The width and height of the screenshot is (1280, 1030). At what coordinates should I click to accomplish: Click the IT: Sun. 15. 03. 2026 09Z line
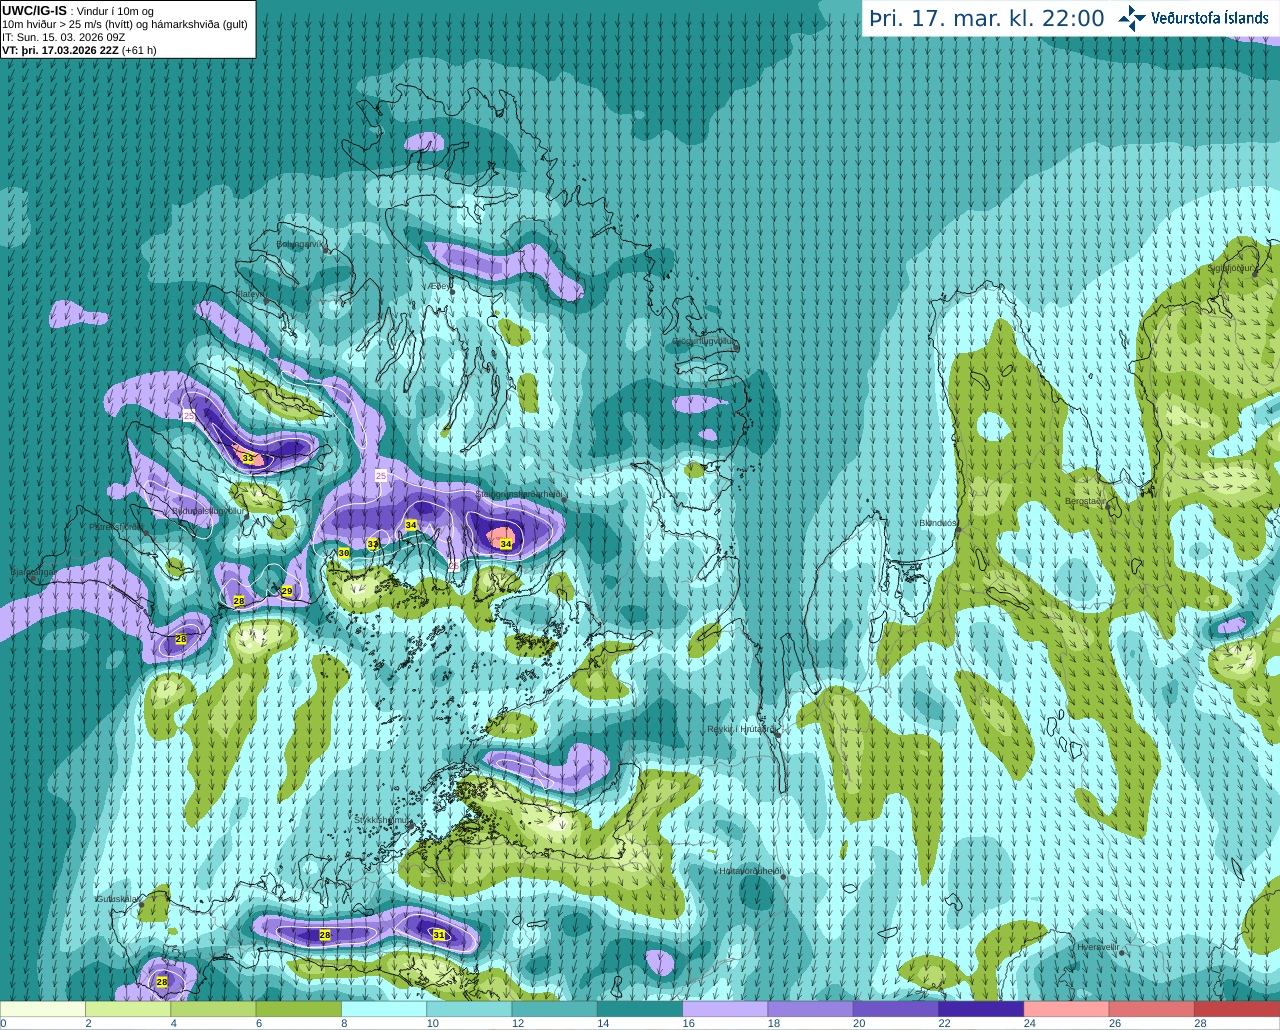63,37
